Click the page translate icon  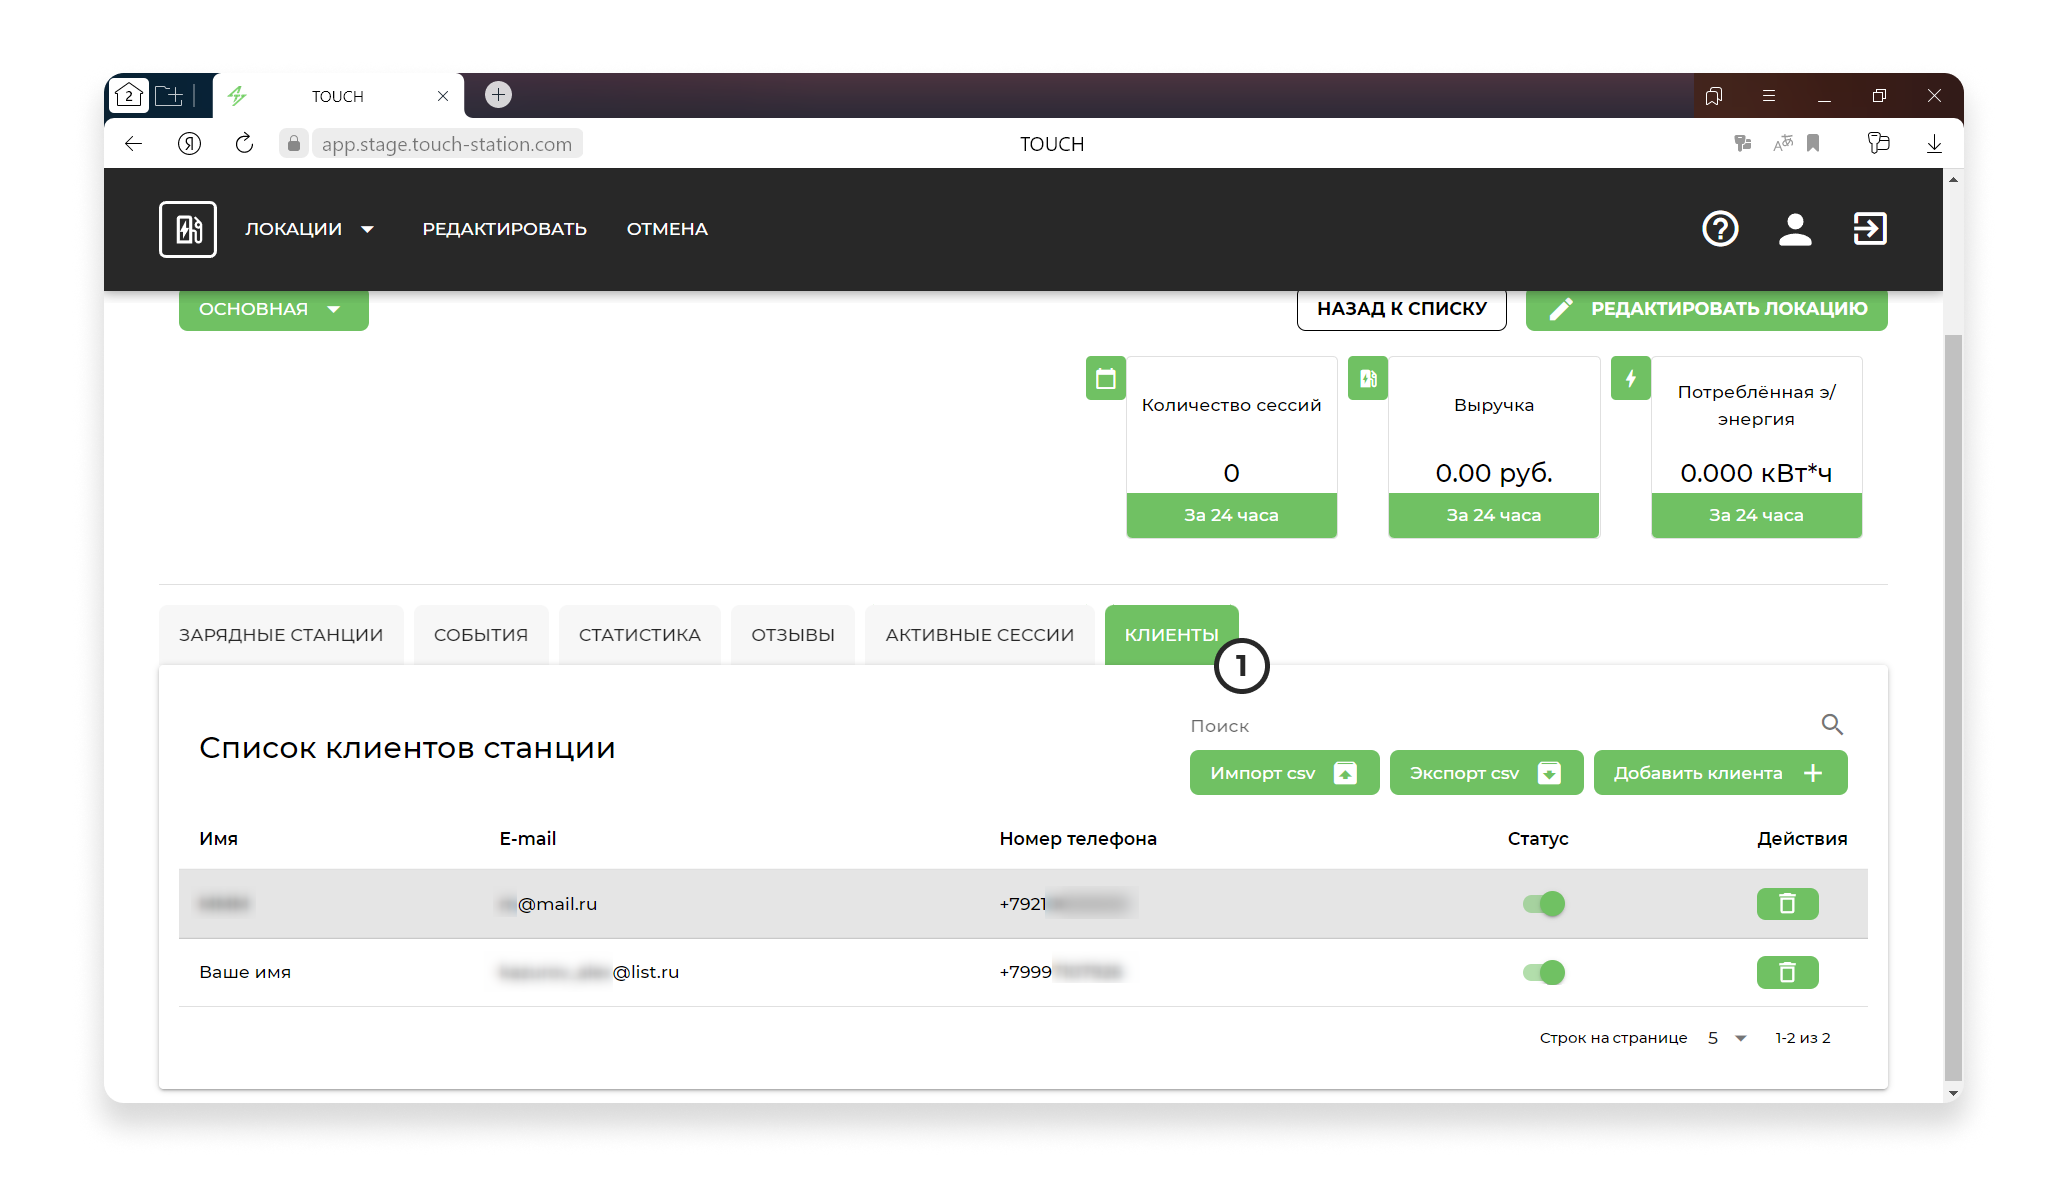click(x=1783, y=144)
